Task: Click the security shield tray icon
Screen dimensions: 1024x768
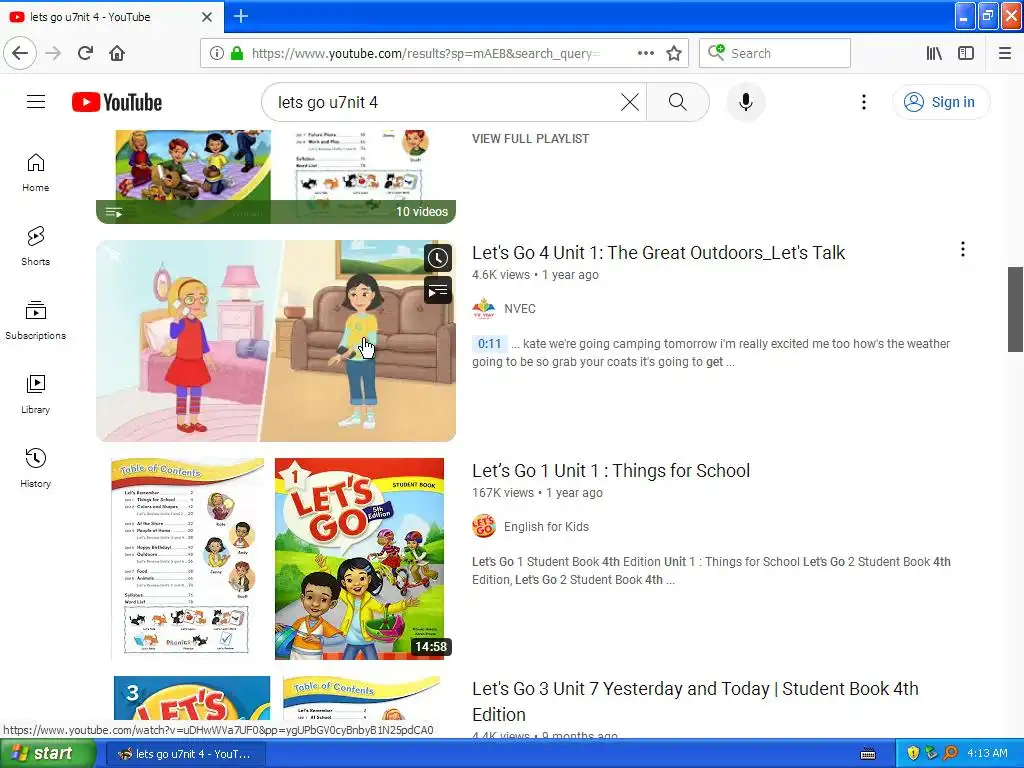Action: click(x=913, y=753)
